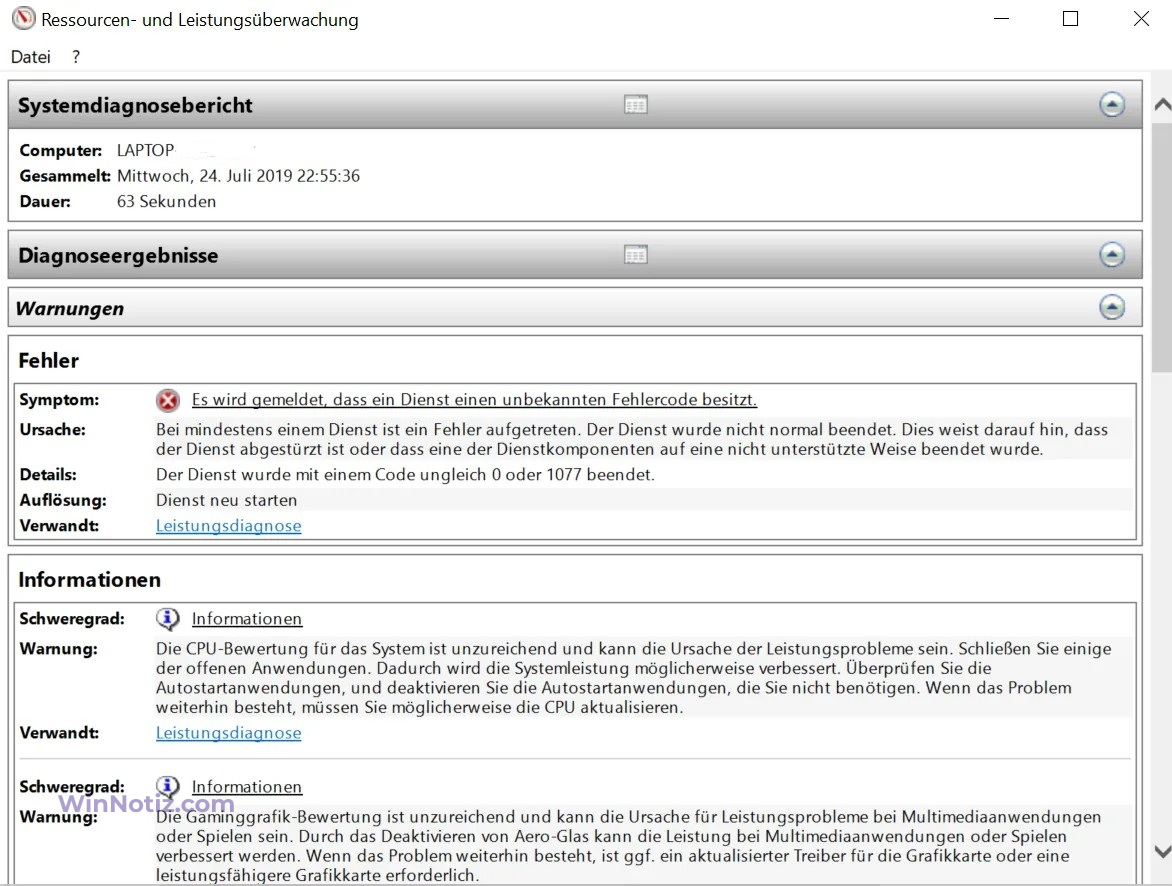This screenshot has height=886, width=1172.
Task: Click the vertical scrollbar thumb
Action: 1162,247
